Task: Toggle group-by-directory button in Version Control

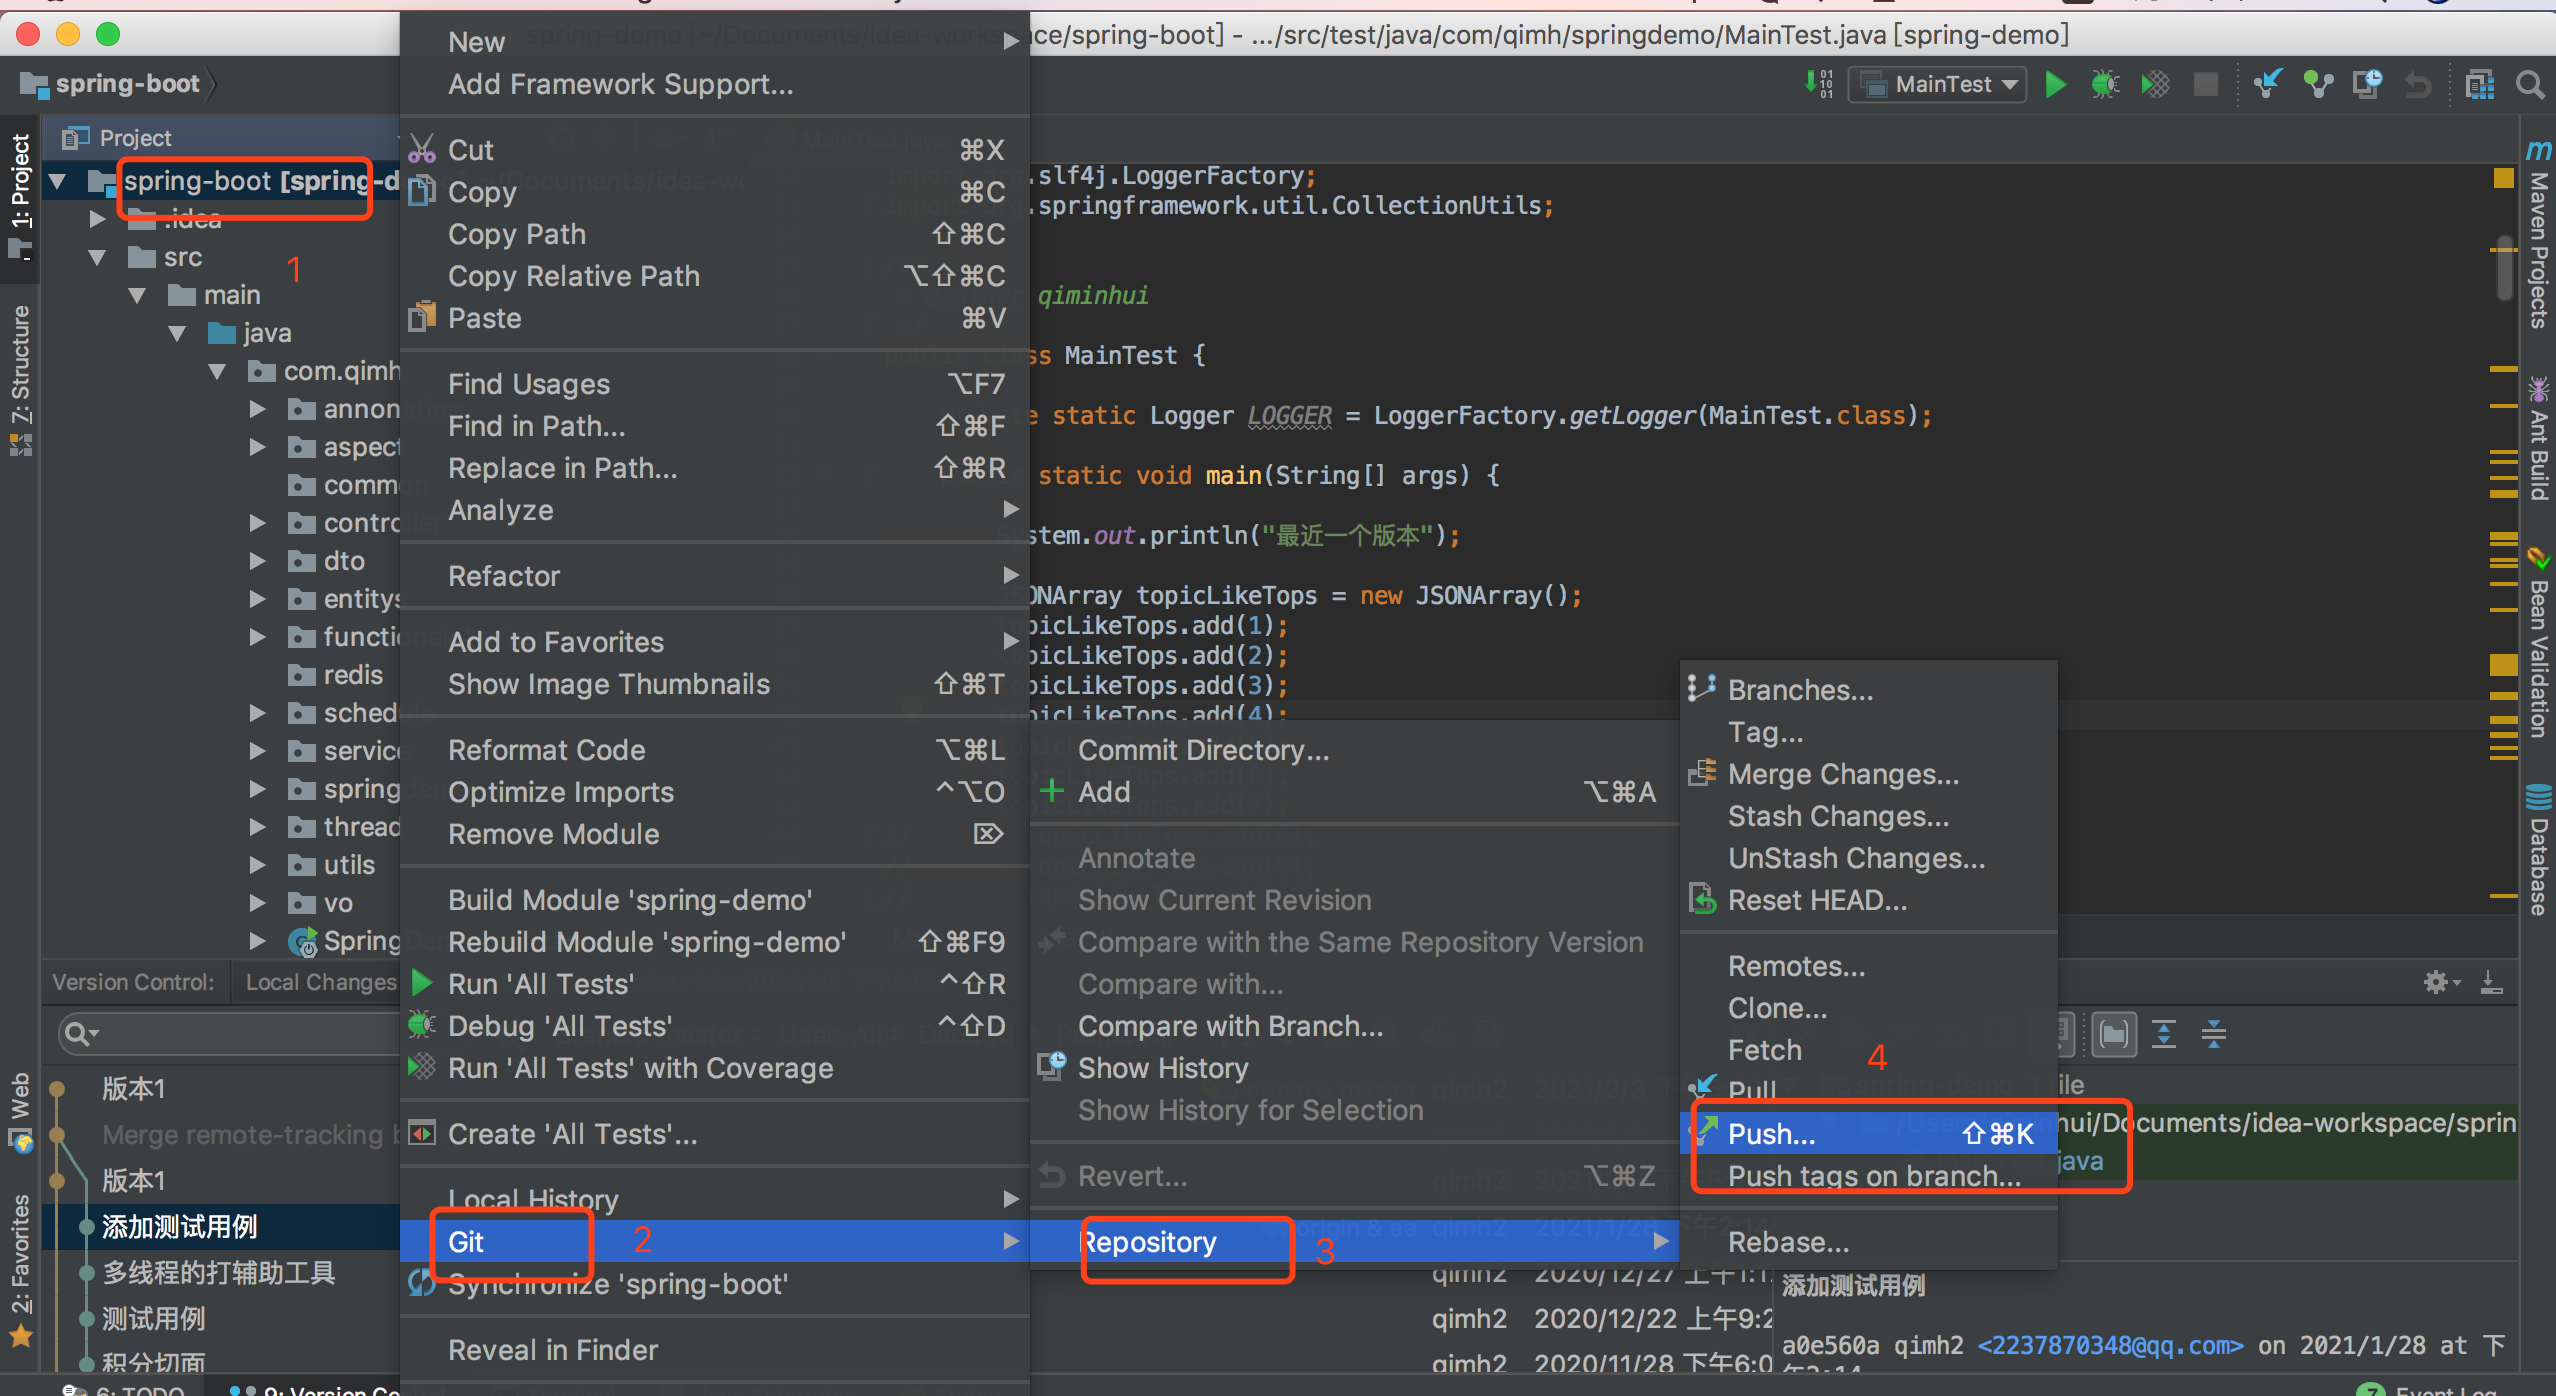Action: pyautogui.click(x=2113, y=1034)
